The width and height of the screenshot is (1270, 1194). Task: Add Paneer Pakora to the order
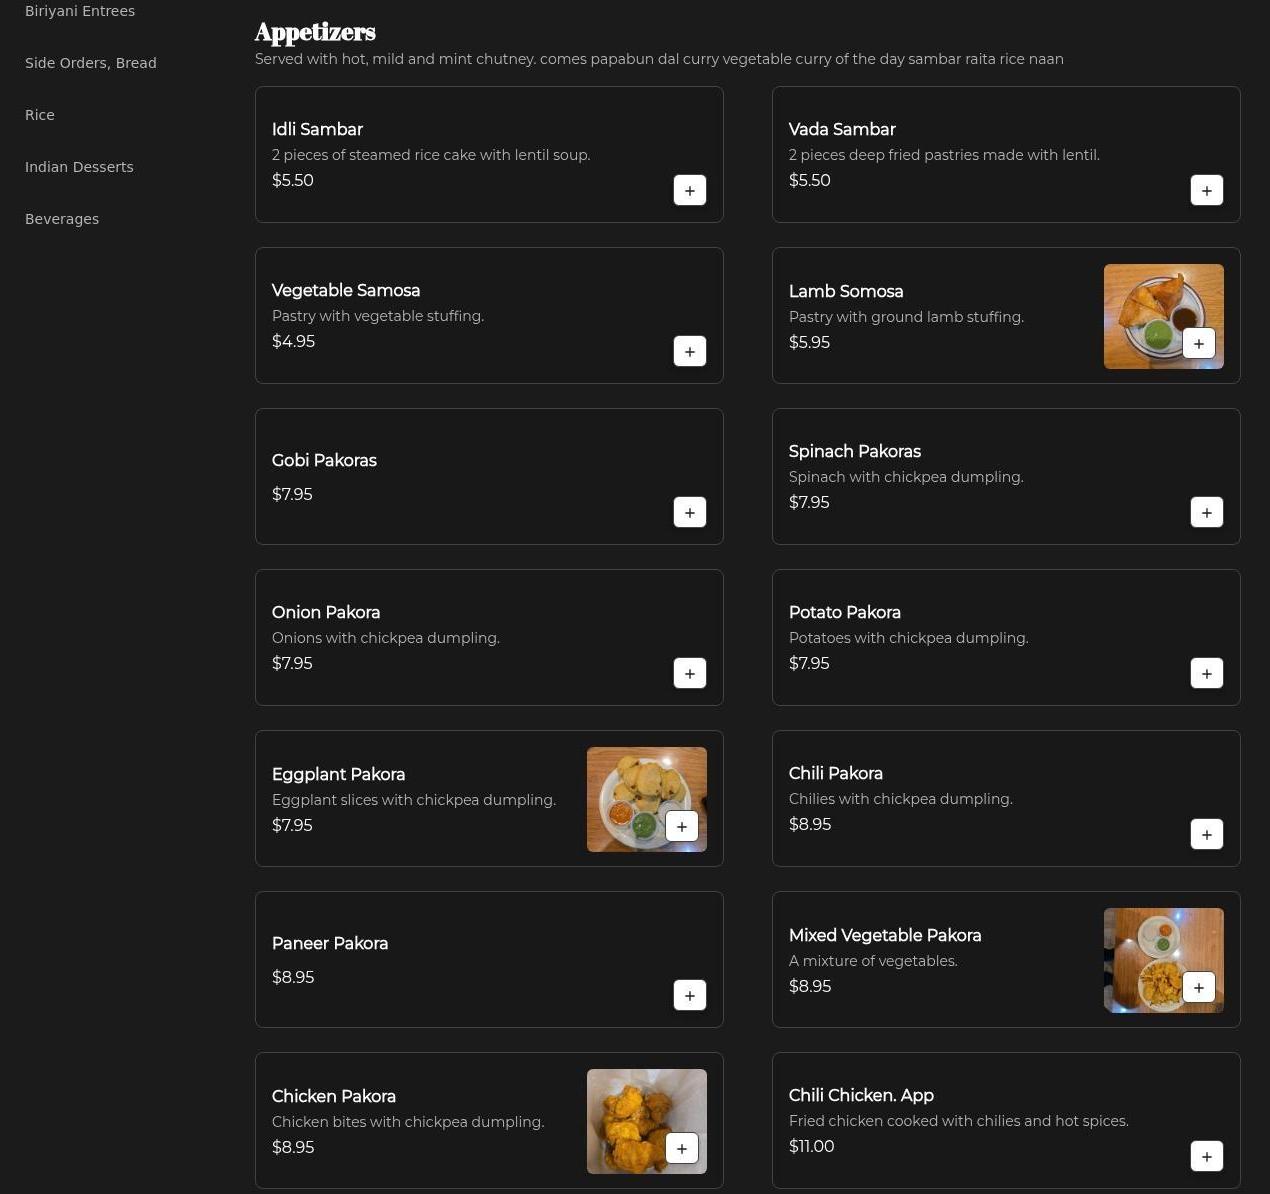point(689,995)
